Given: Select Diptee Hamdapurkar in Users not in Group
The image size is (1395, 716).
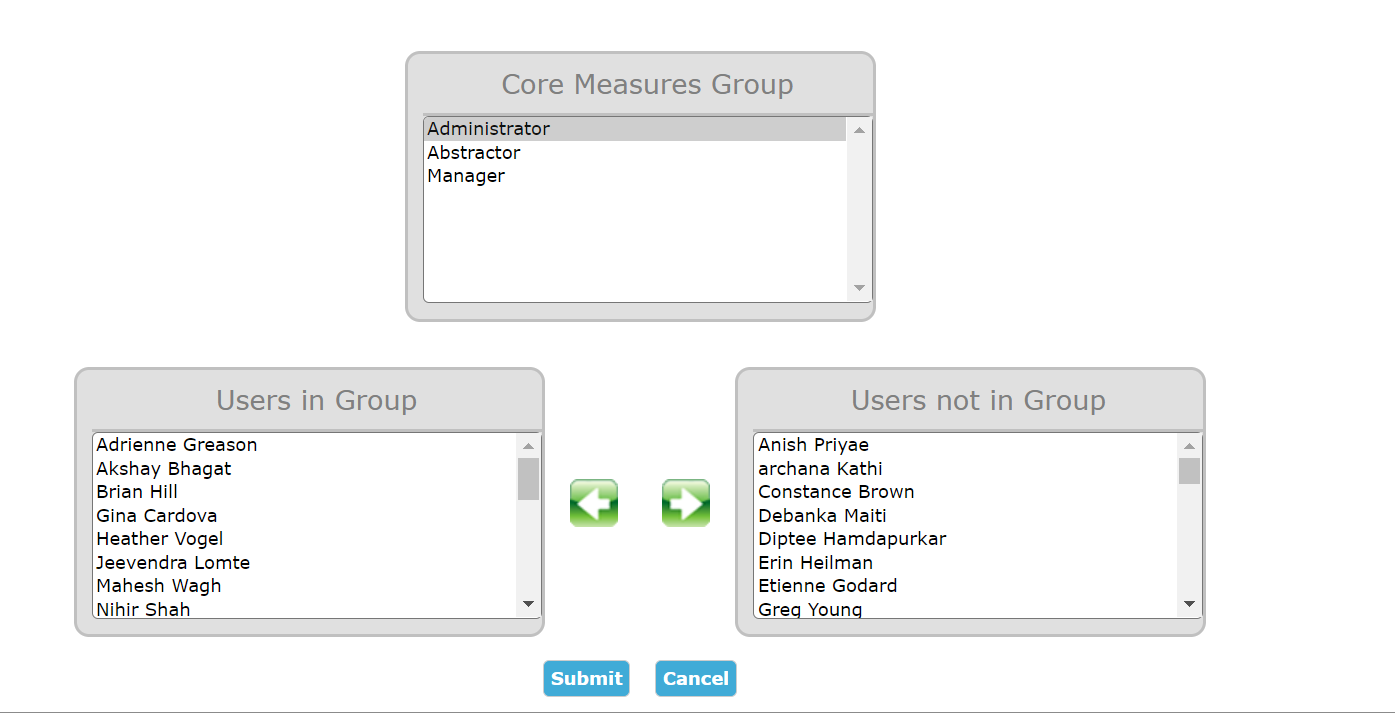Looking at the screenshot, I should pyautogui.click(x=966, y=539).
